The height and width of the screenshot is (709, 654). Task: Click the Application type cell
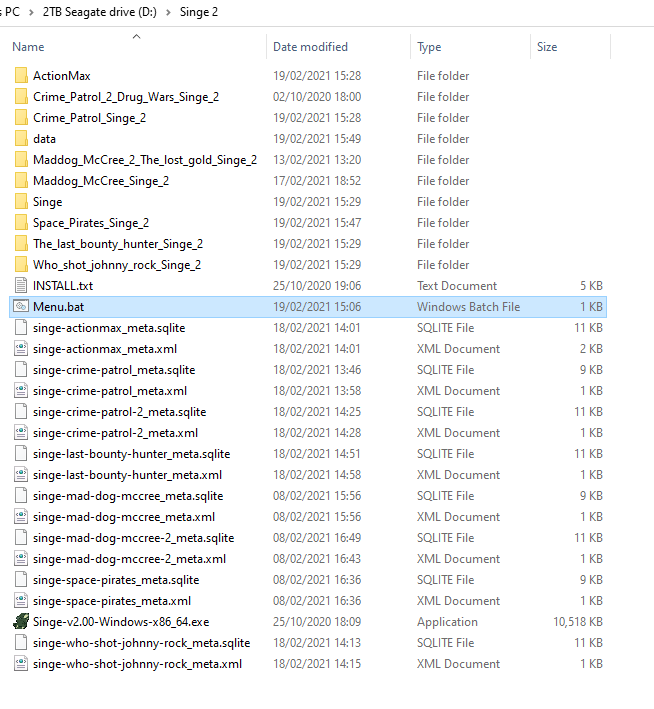click(x=447, y=622)
